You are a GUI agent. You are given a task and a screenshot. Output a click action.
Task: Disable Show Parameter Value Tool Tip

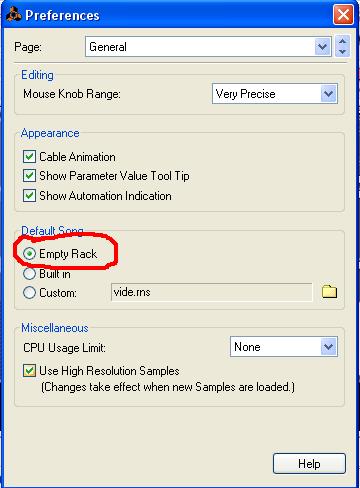(29, 176)
